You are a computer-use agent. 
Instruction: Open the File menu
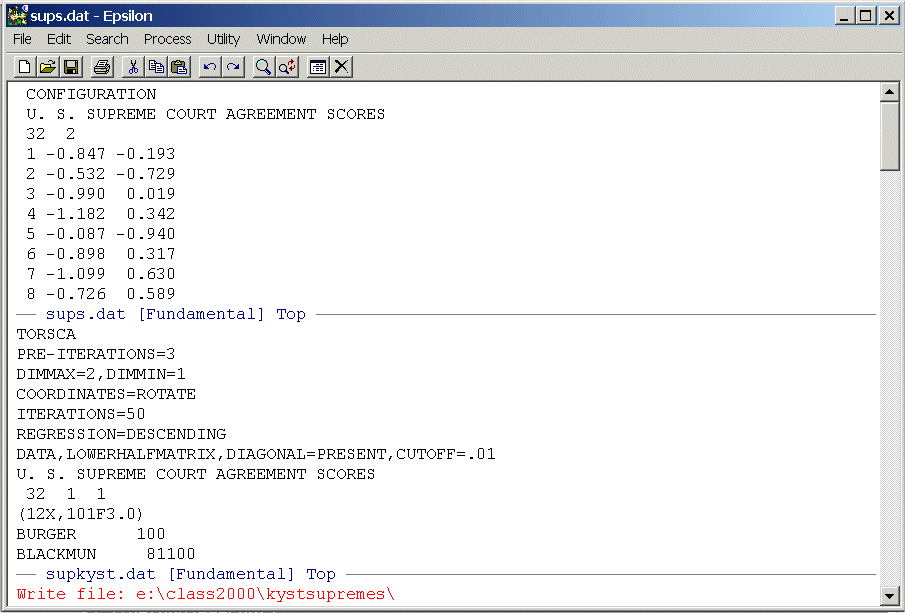click(22, 39)
